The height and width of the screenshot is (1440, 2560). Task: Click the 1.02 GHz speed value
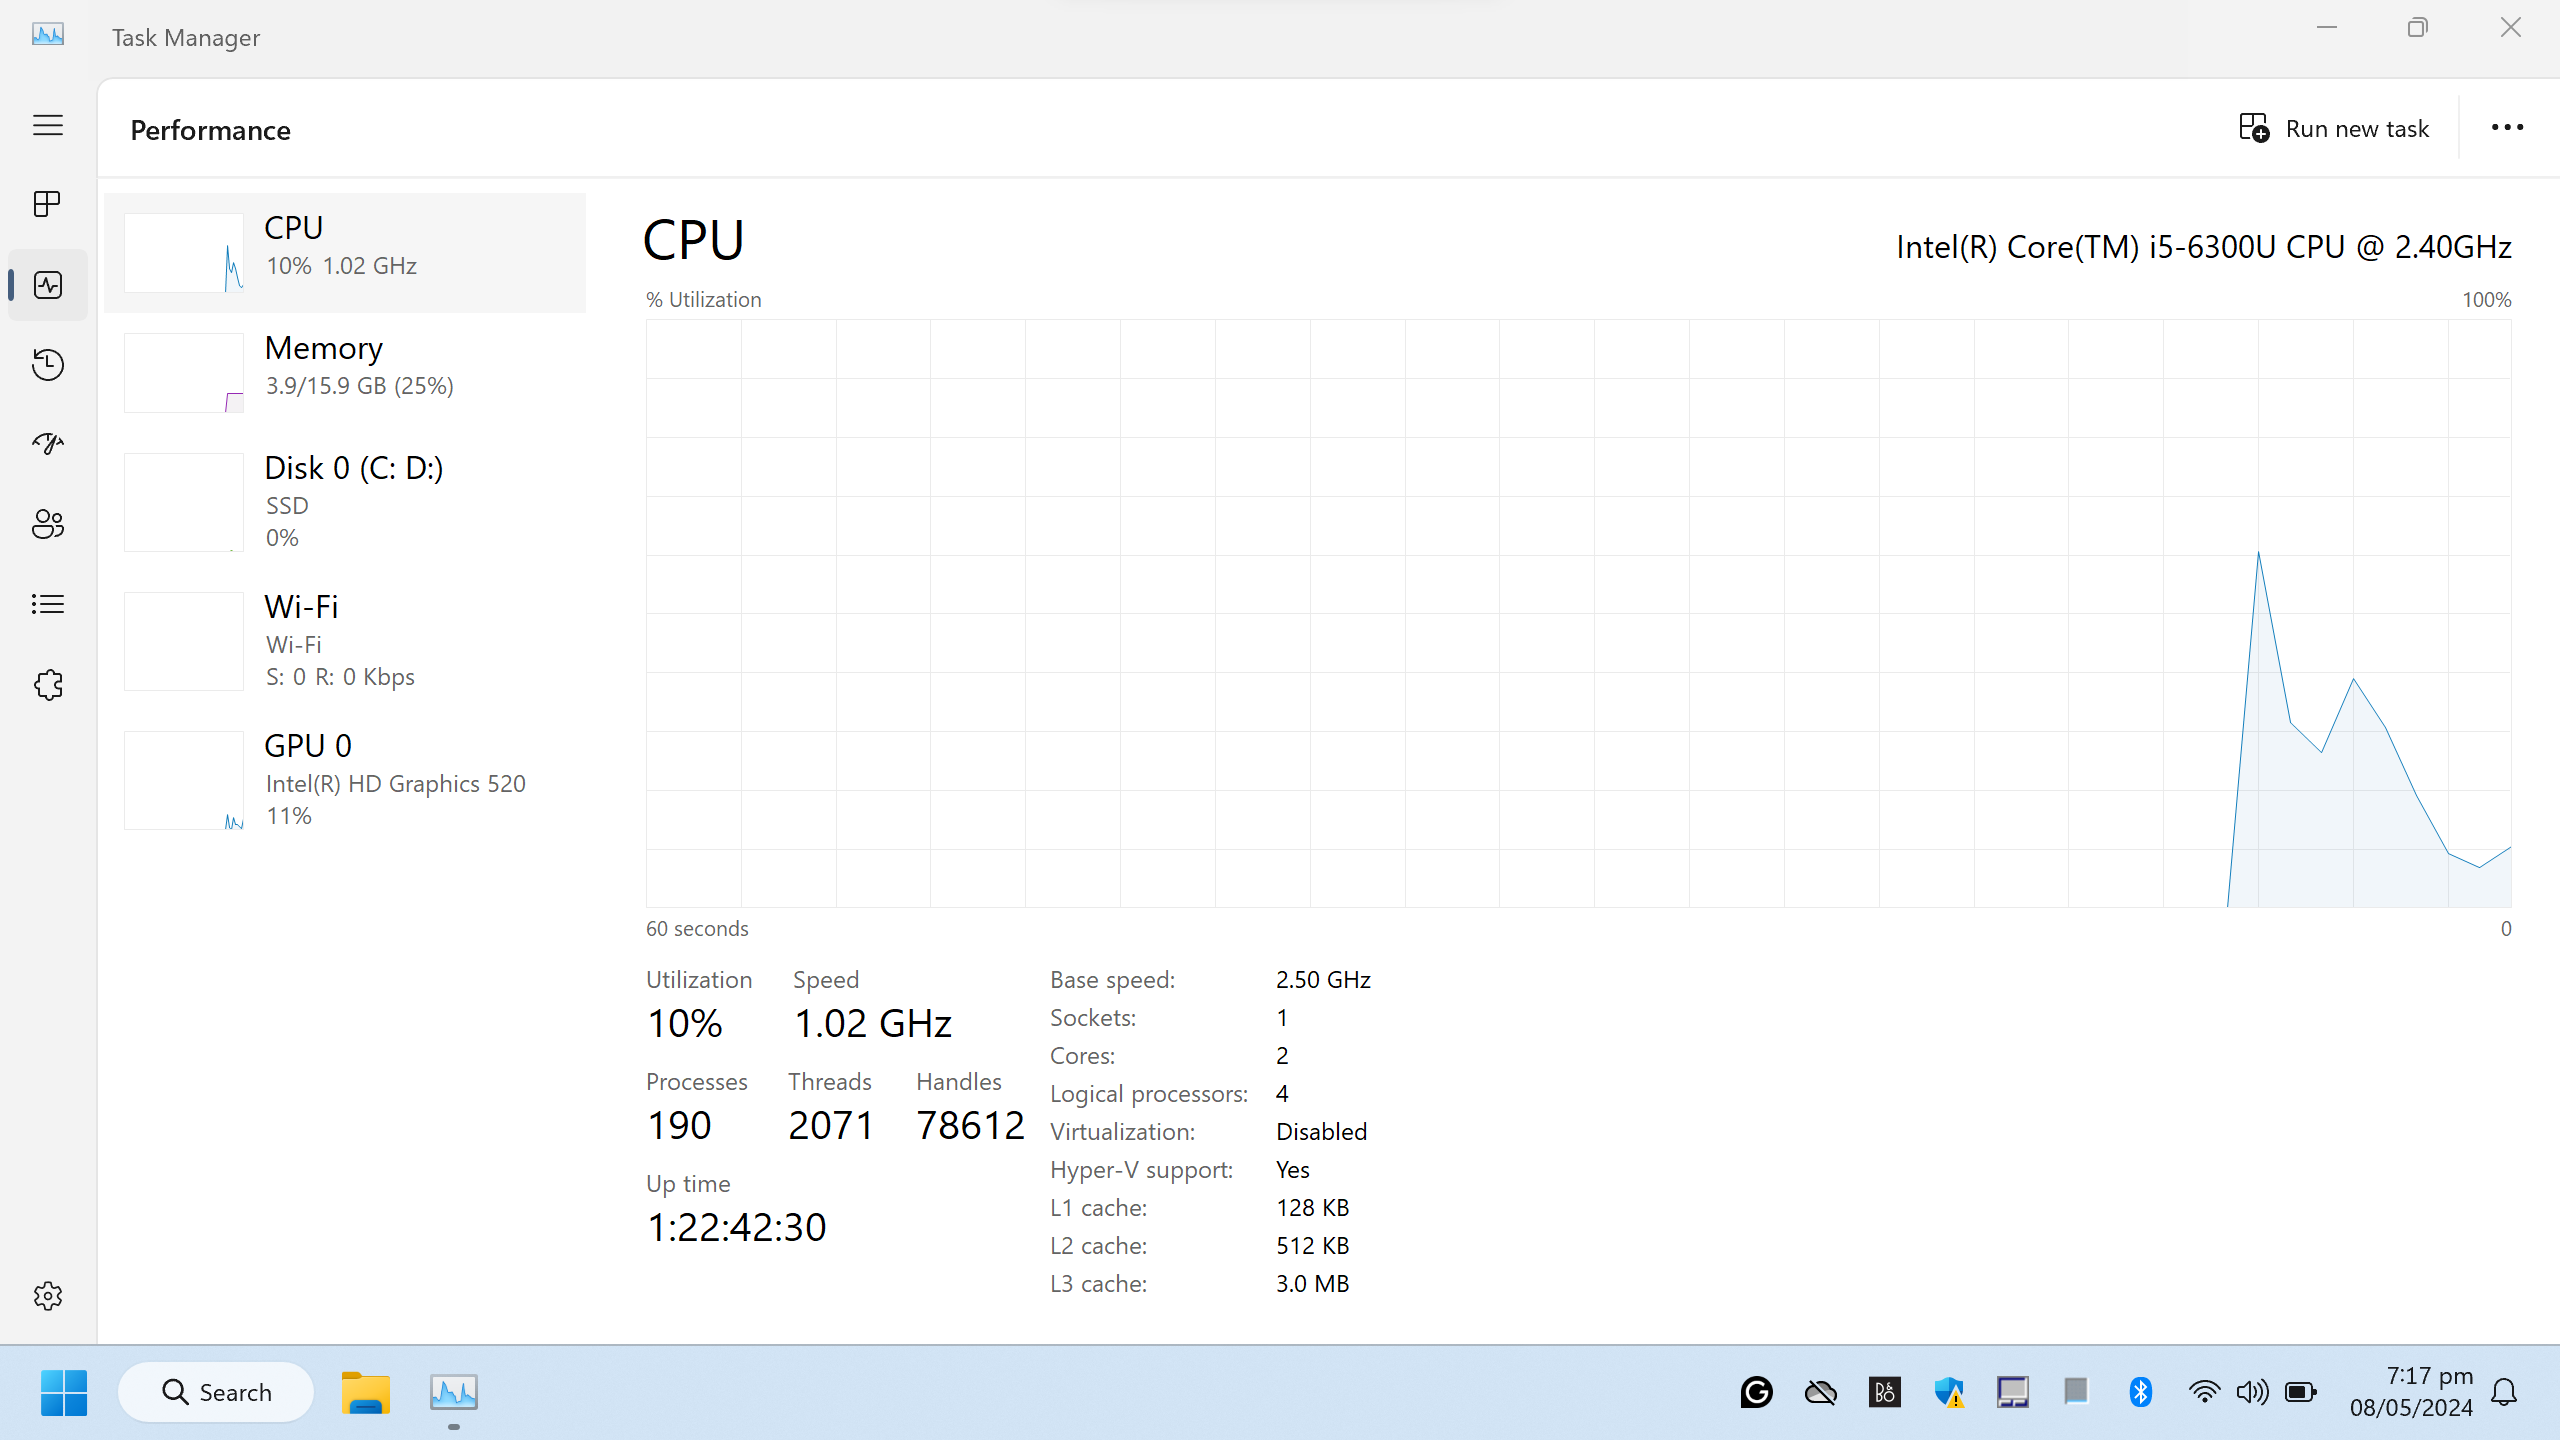tap(872, 1024)
